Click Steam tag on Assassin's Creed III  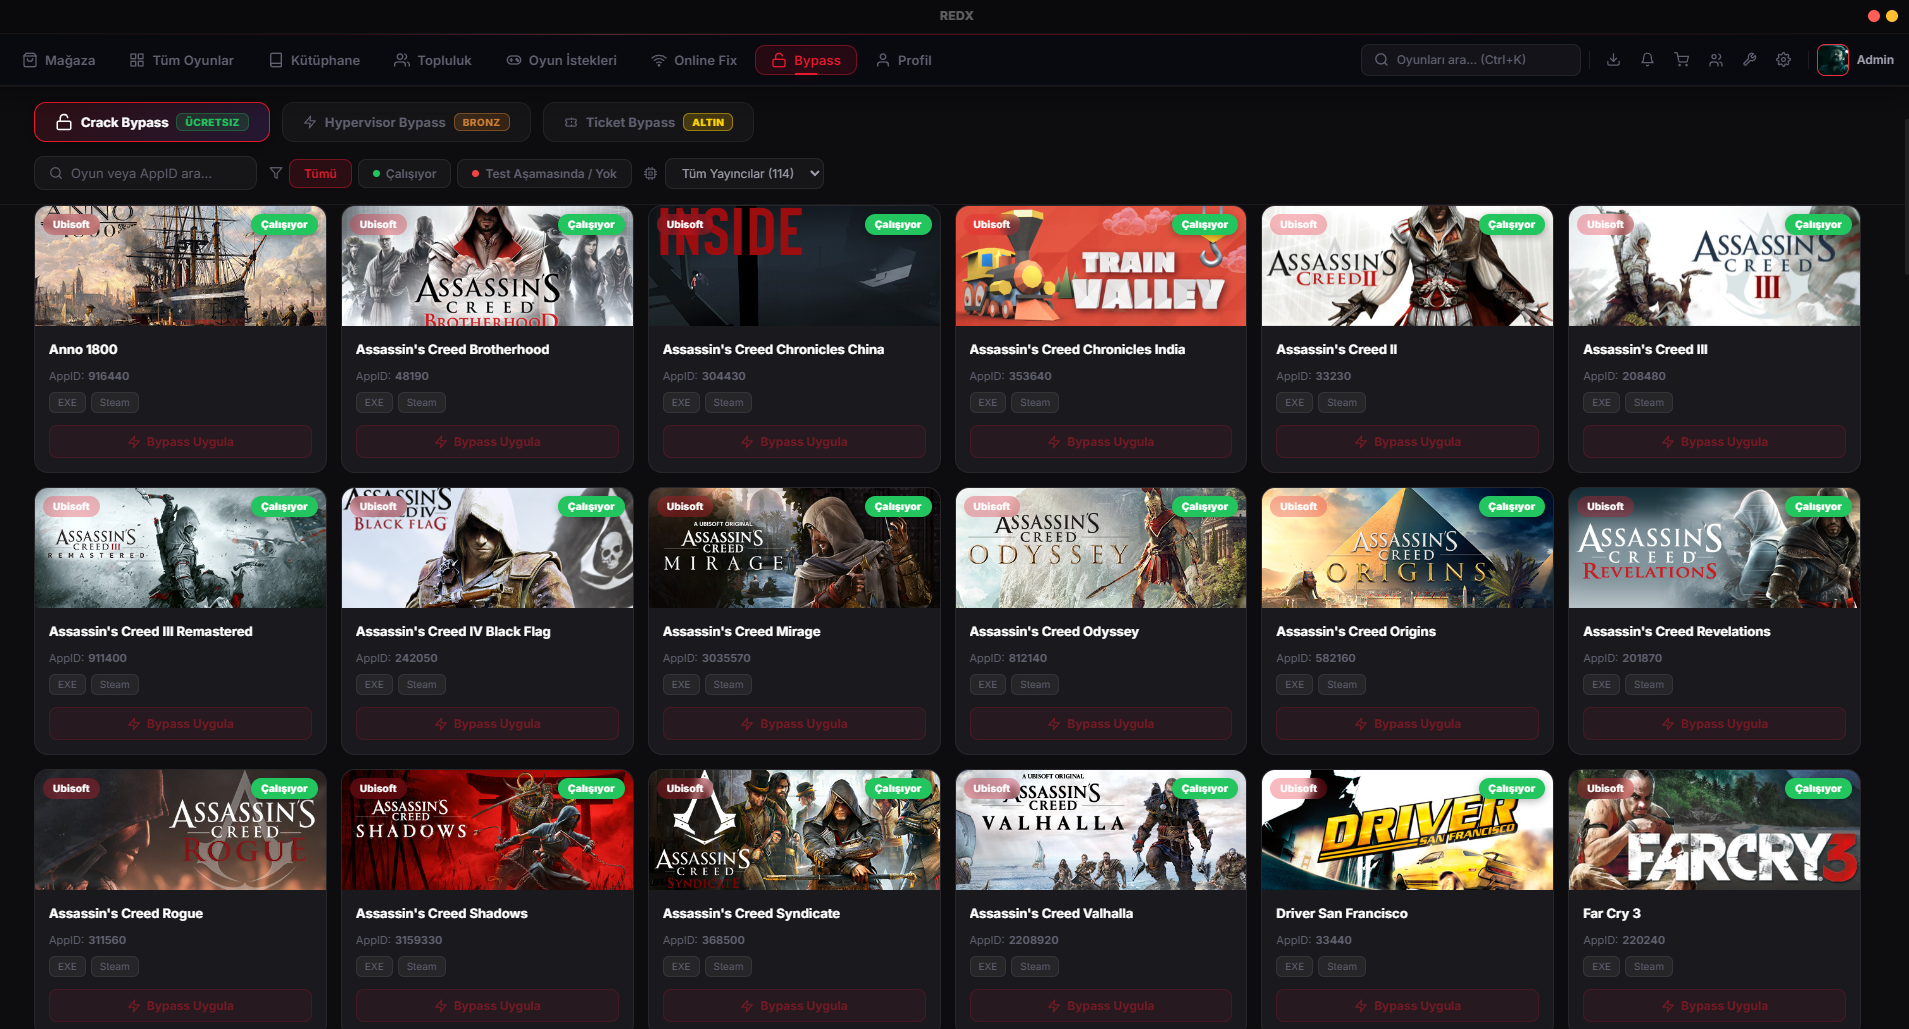click(1649, 403)
